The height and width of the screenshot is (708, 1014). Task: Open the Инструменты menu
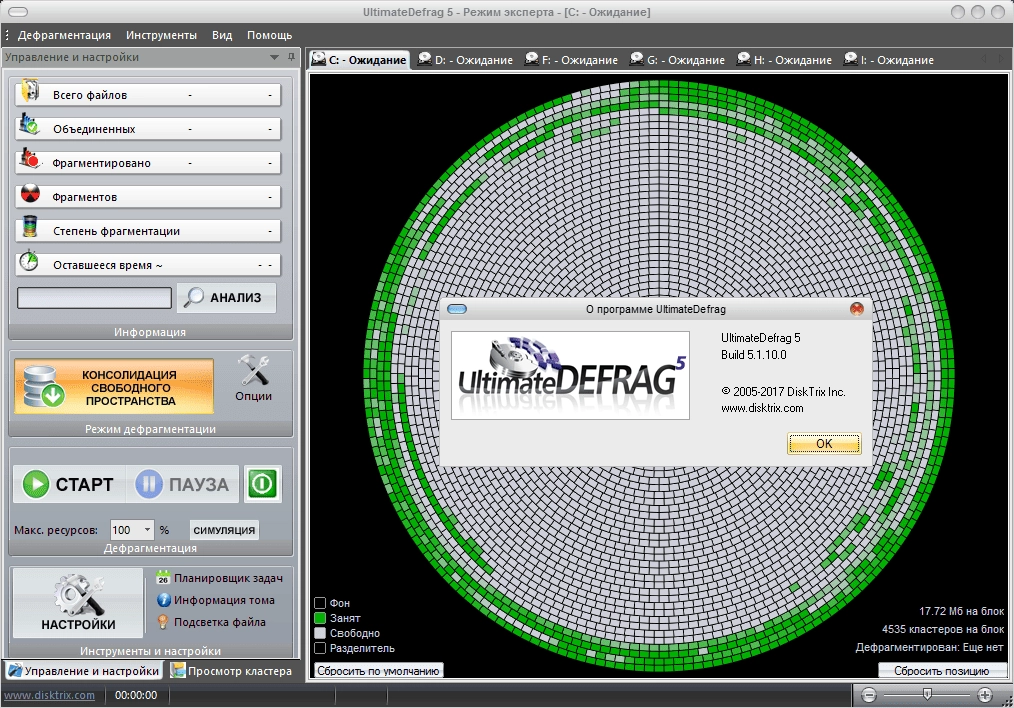tap(161, 35)
